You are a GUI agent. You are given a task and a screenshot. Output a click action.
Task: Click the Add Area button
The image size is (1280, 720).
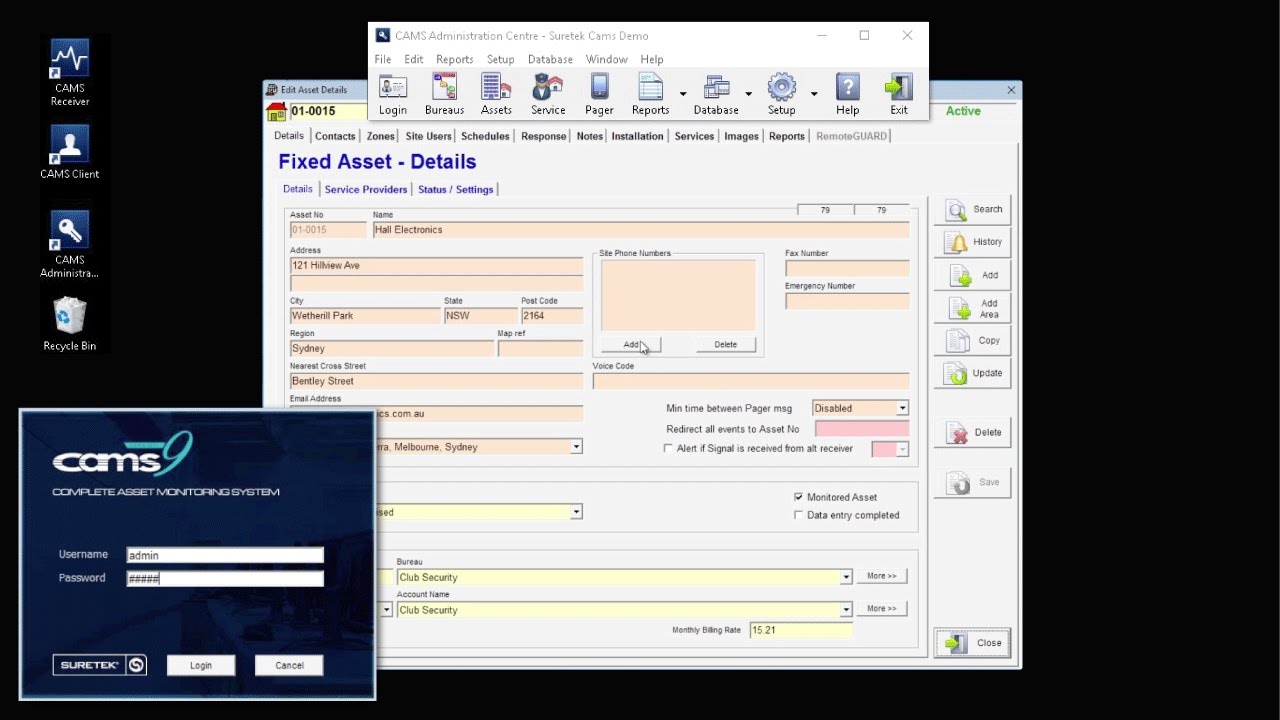973,308
